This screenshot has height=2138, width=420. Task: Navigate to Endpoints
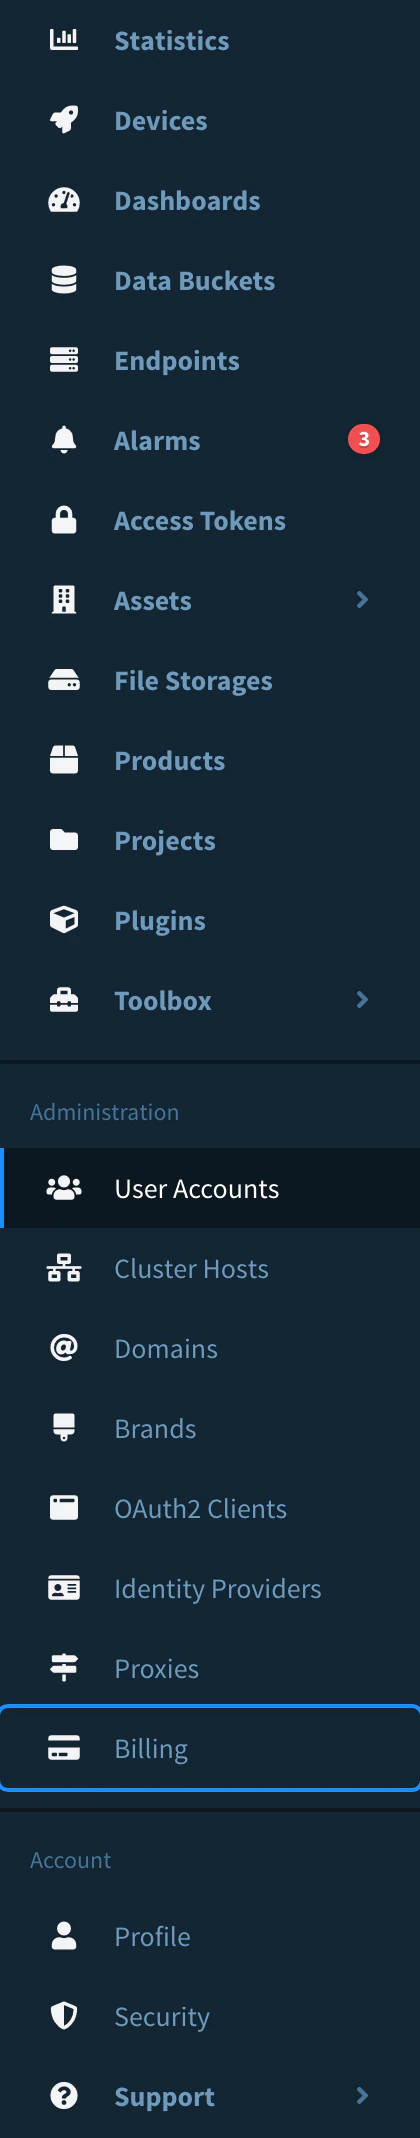tap(210, 360)
